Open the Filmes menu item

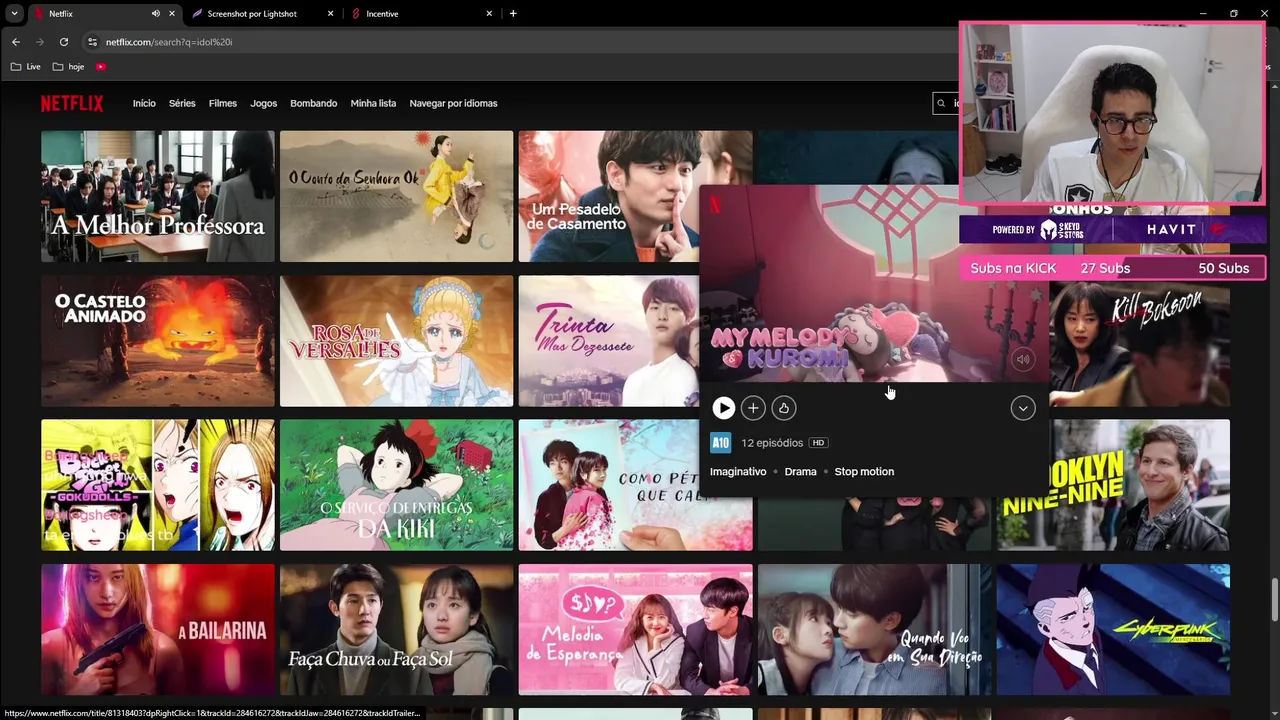223,103
